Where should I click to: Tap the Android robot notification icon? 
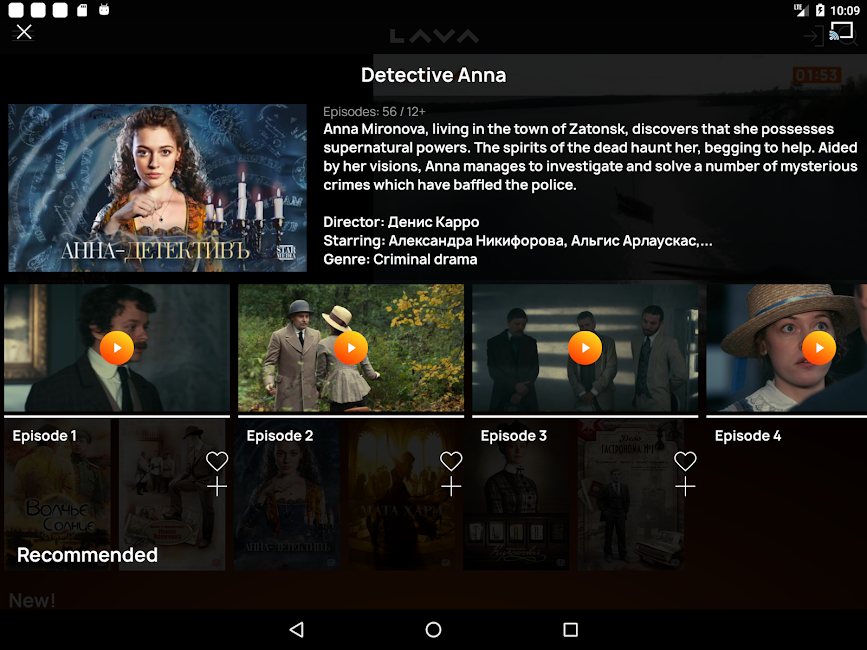pyautogui.click(x=104, y=9)
